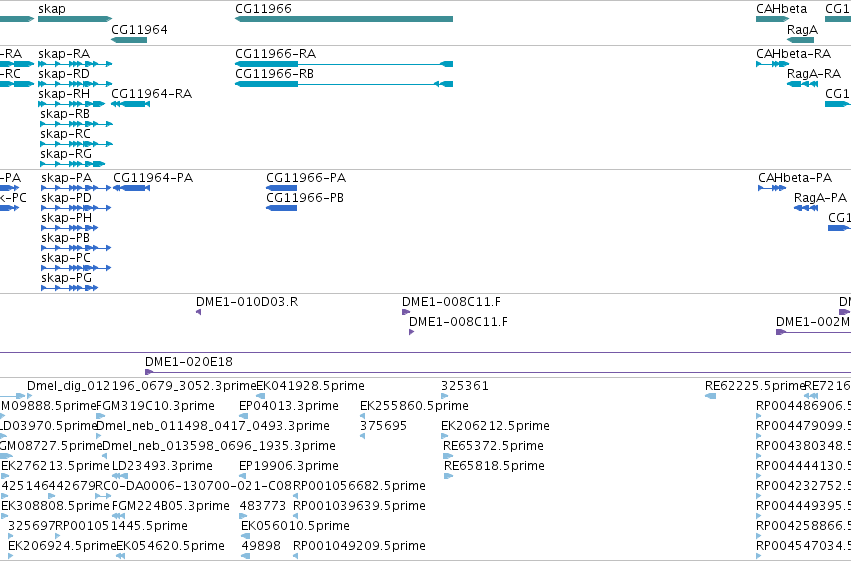Select protein CG11966-PA
851x561 pixels.
(x=306, y=178)
